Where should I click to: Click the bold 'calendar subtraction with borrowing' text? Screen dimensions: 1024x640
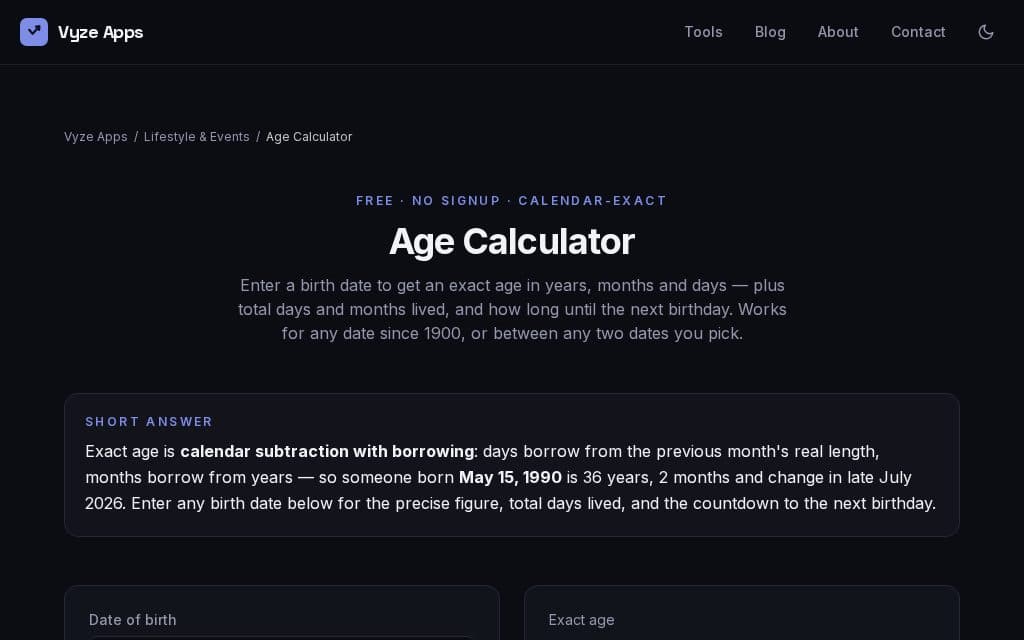(x=327, y=451)
